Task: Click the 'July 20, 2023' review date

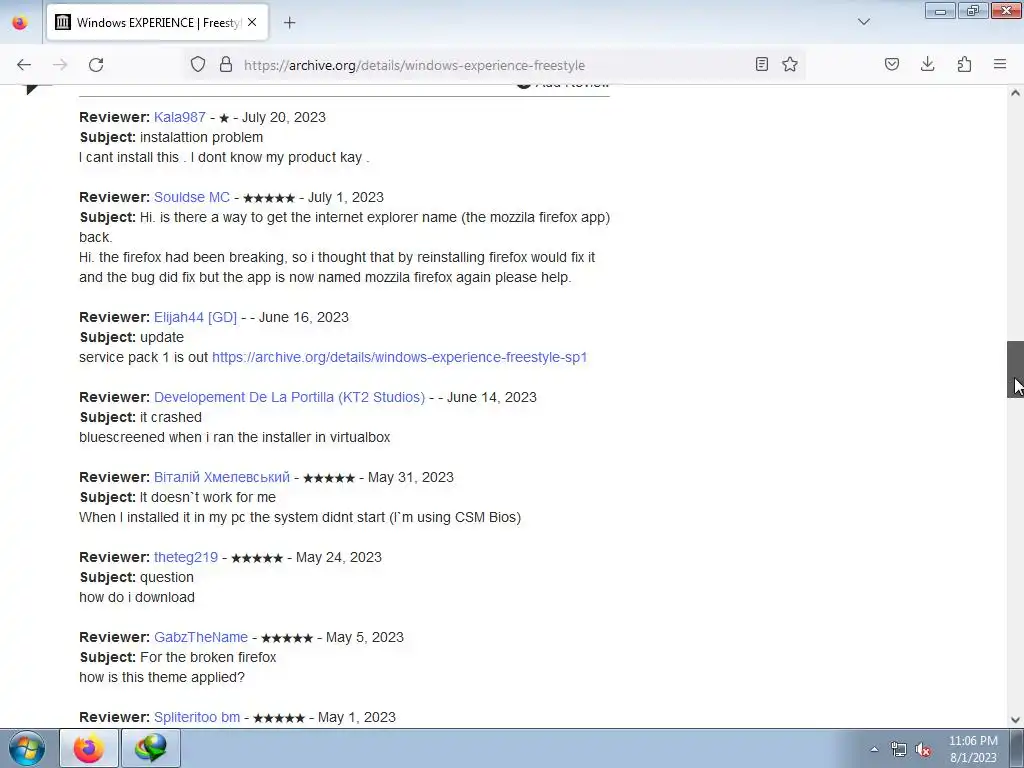Action: (x=283, y=118)
